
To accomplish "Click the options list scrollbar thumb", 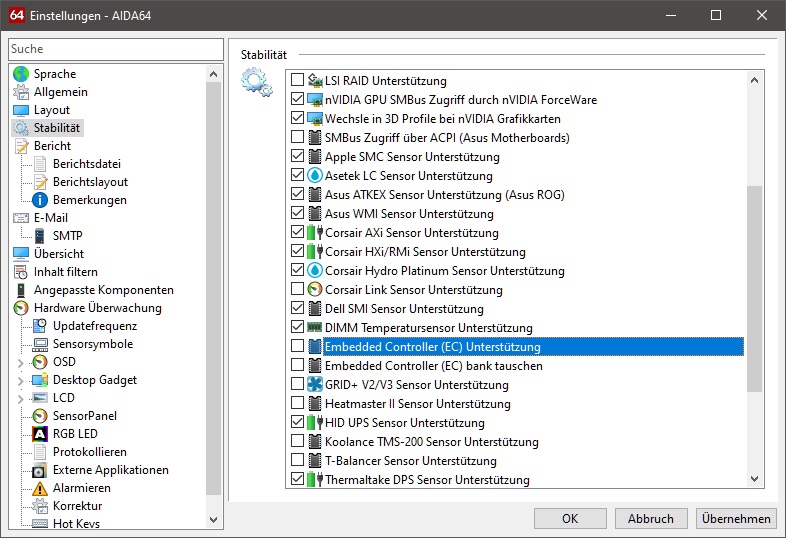I will (x=754, y=289).
